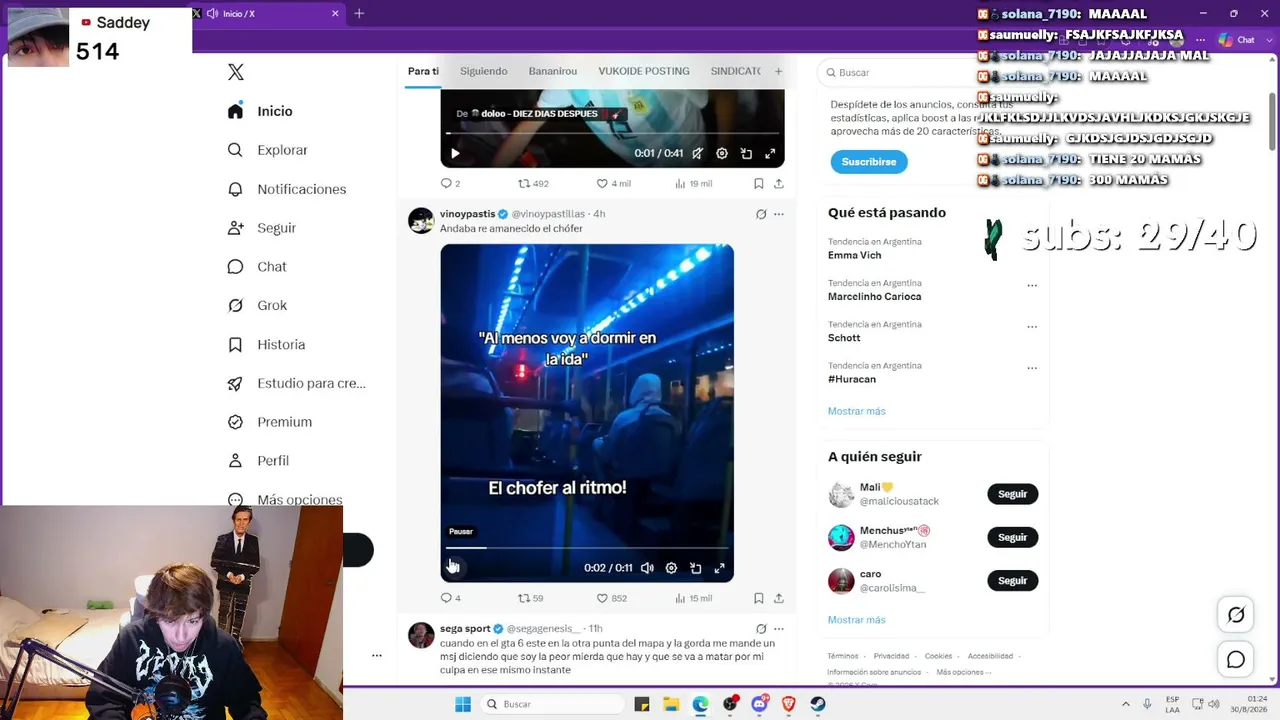This screenshot has height=720, width=1280.
Task: Repost the post with 492 reposts
Action: click(x=533, y=184)
